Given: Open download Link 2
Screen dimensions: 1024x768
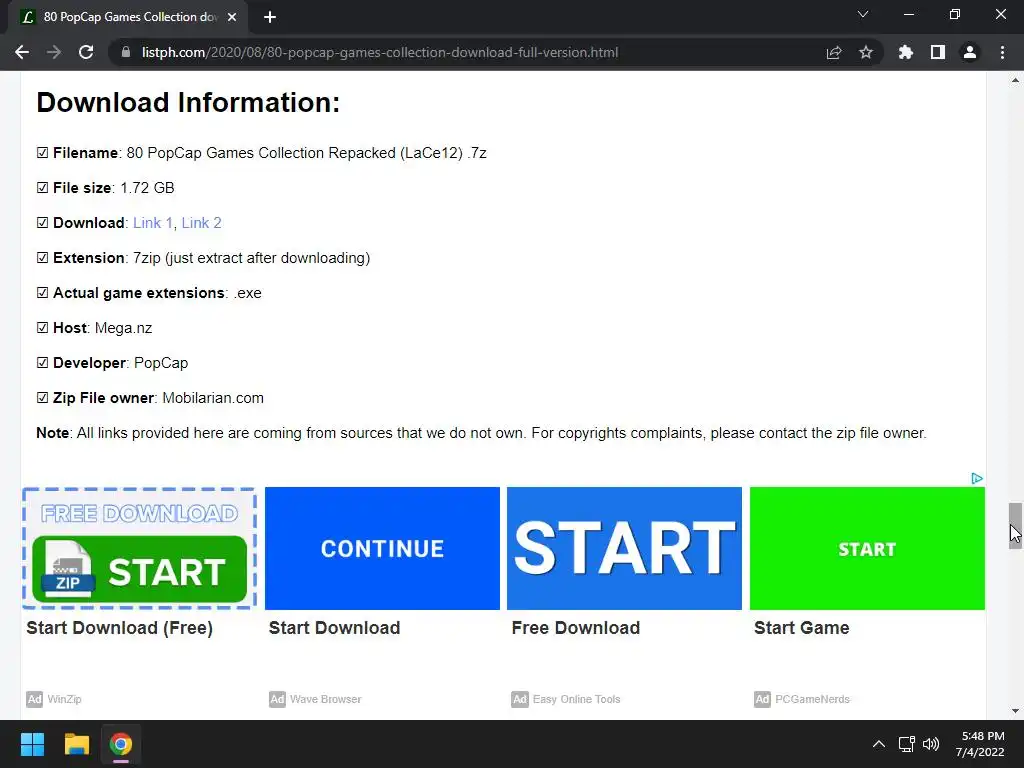Looking at the screenshot, I should point(201,223).
